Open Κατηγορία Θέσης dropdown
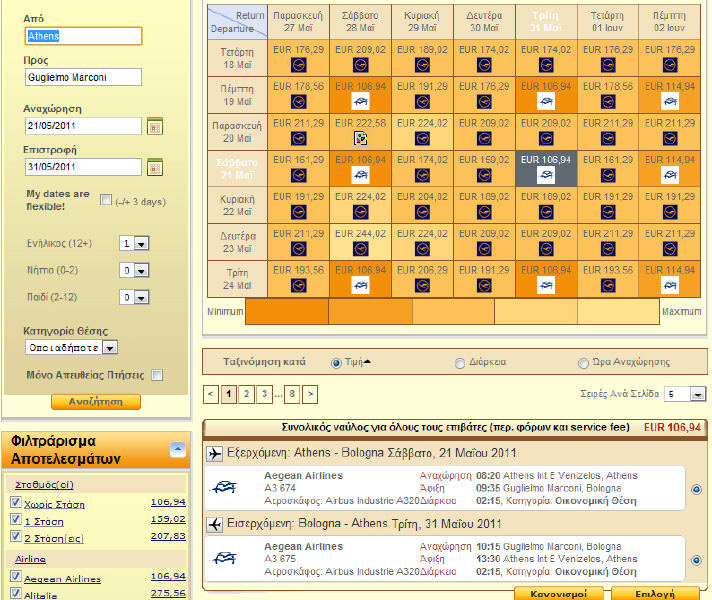 coord(72,347)
